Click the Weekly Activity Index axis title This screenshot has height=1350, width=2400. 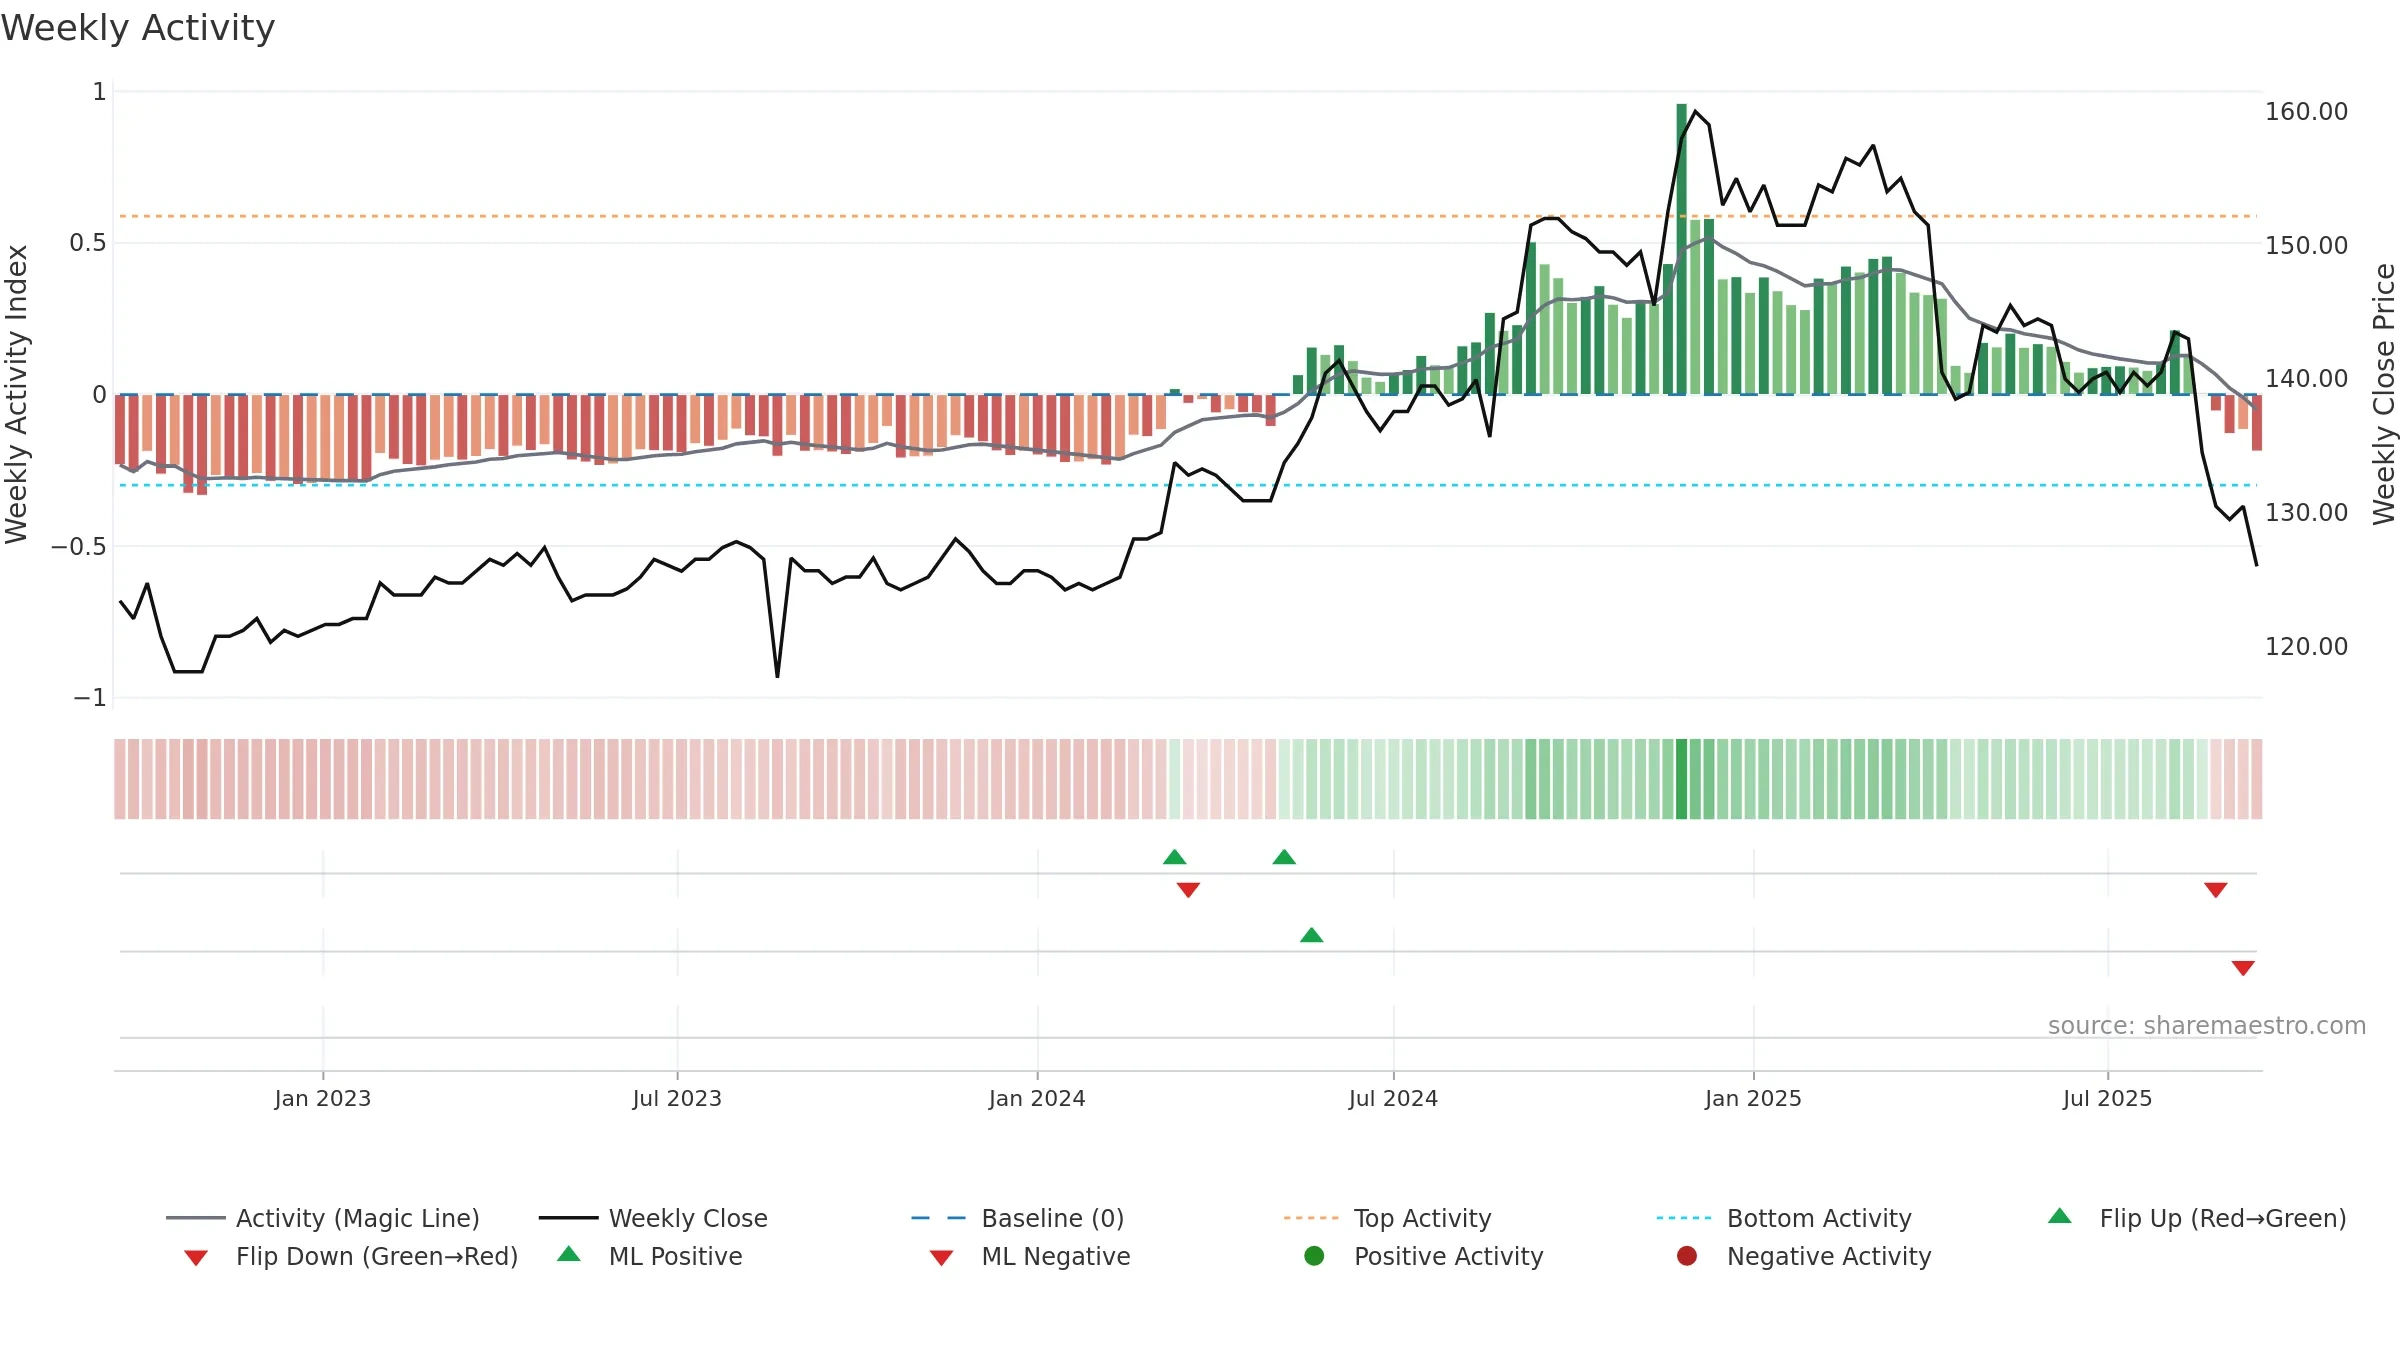(x=16, y=394)
